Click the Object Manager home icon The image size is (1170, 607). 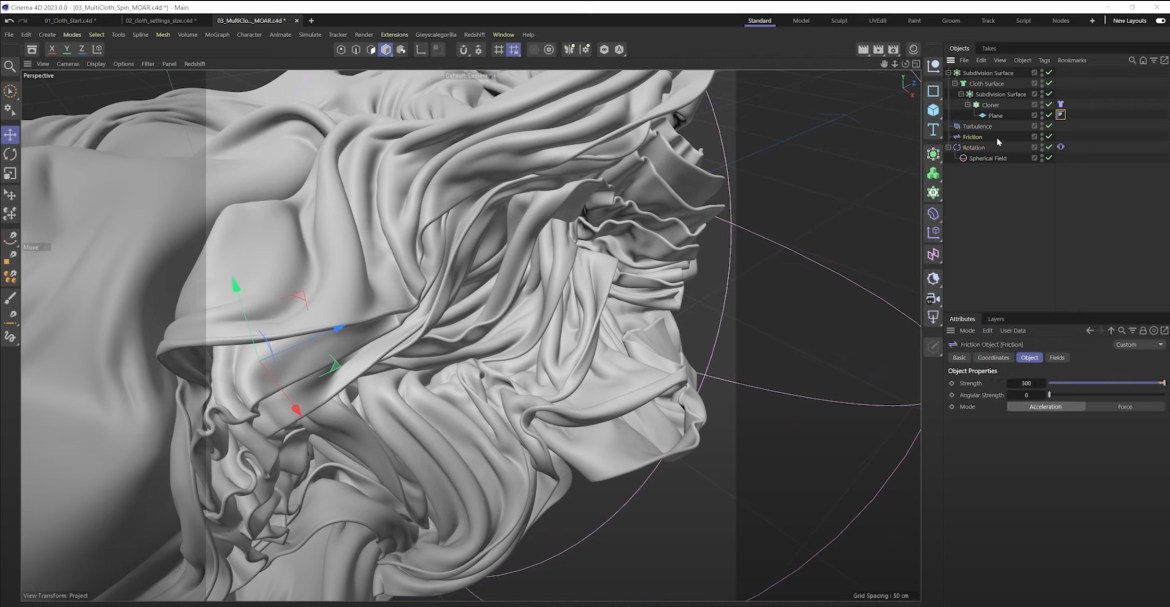point(1142,60)
